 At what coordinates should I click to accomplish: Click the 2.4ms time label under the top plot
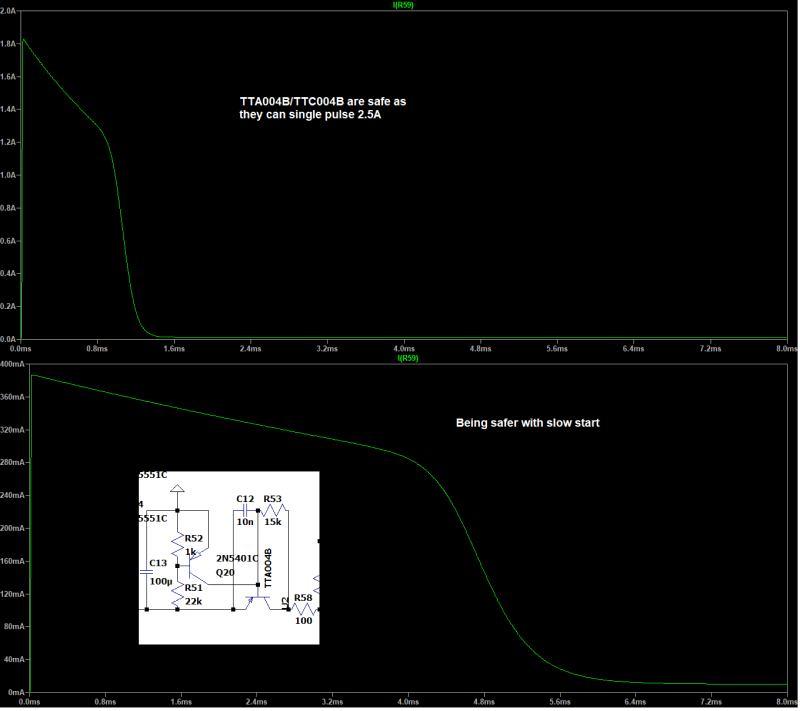click(x=251, y=349)
